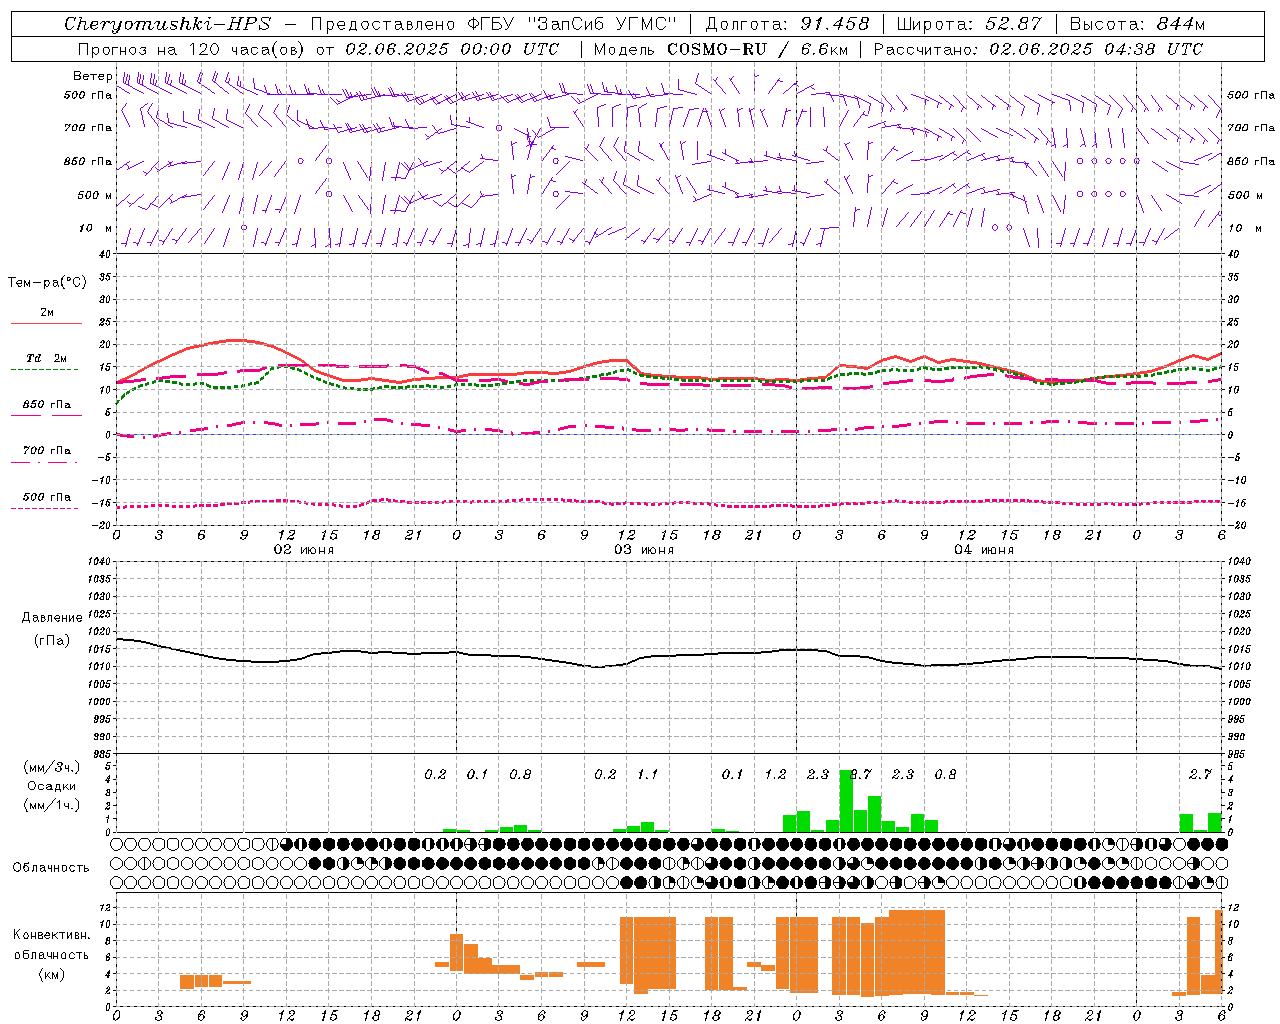Click the "(км)" unit under convective cloud label
Image resolution: width=1280 pixels, height=1024 pixels.
click(x=52, y=974)
